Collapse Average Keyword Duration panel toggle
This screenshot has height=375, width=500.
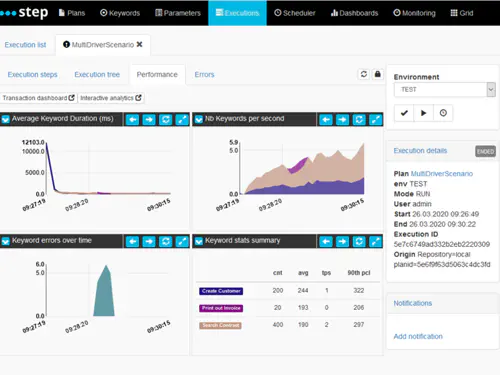pyautogui.click(x=6, y=119)
